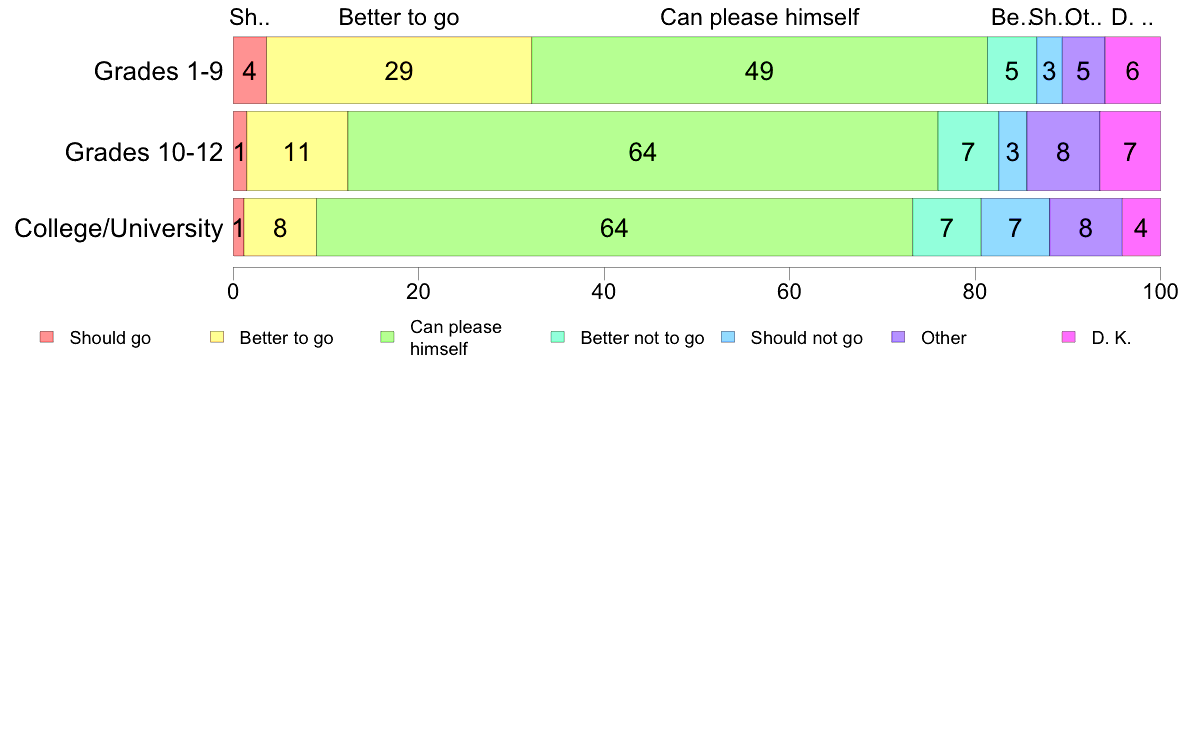The height and width of the screenshot is (736, 1188).
Task: Click the Better not to go legend swatch
Action: tap(558, 337)
